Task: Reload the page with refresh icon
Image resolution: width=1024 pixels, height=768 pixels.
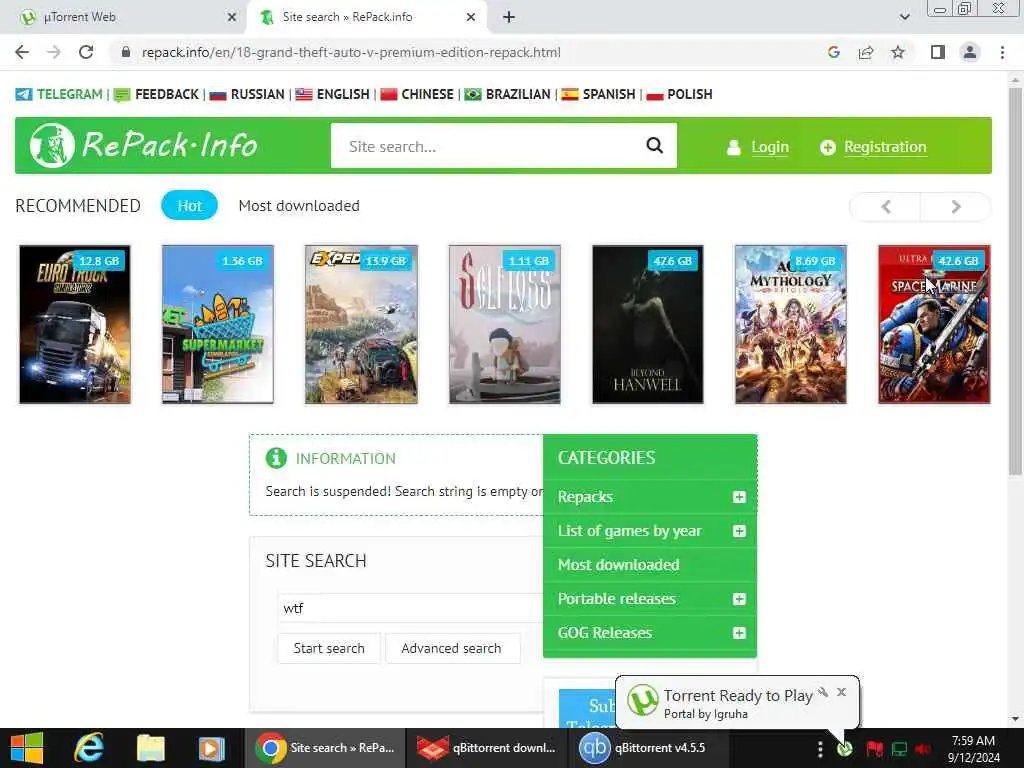Action: (x=86, y=52)
